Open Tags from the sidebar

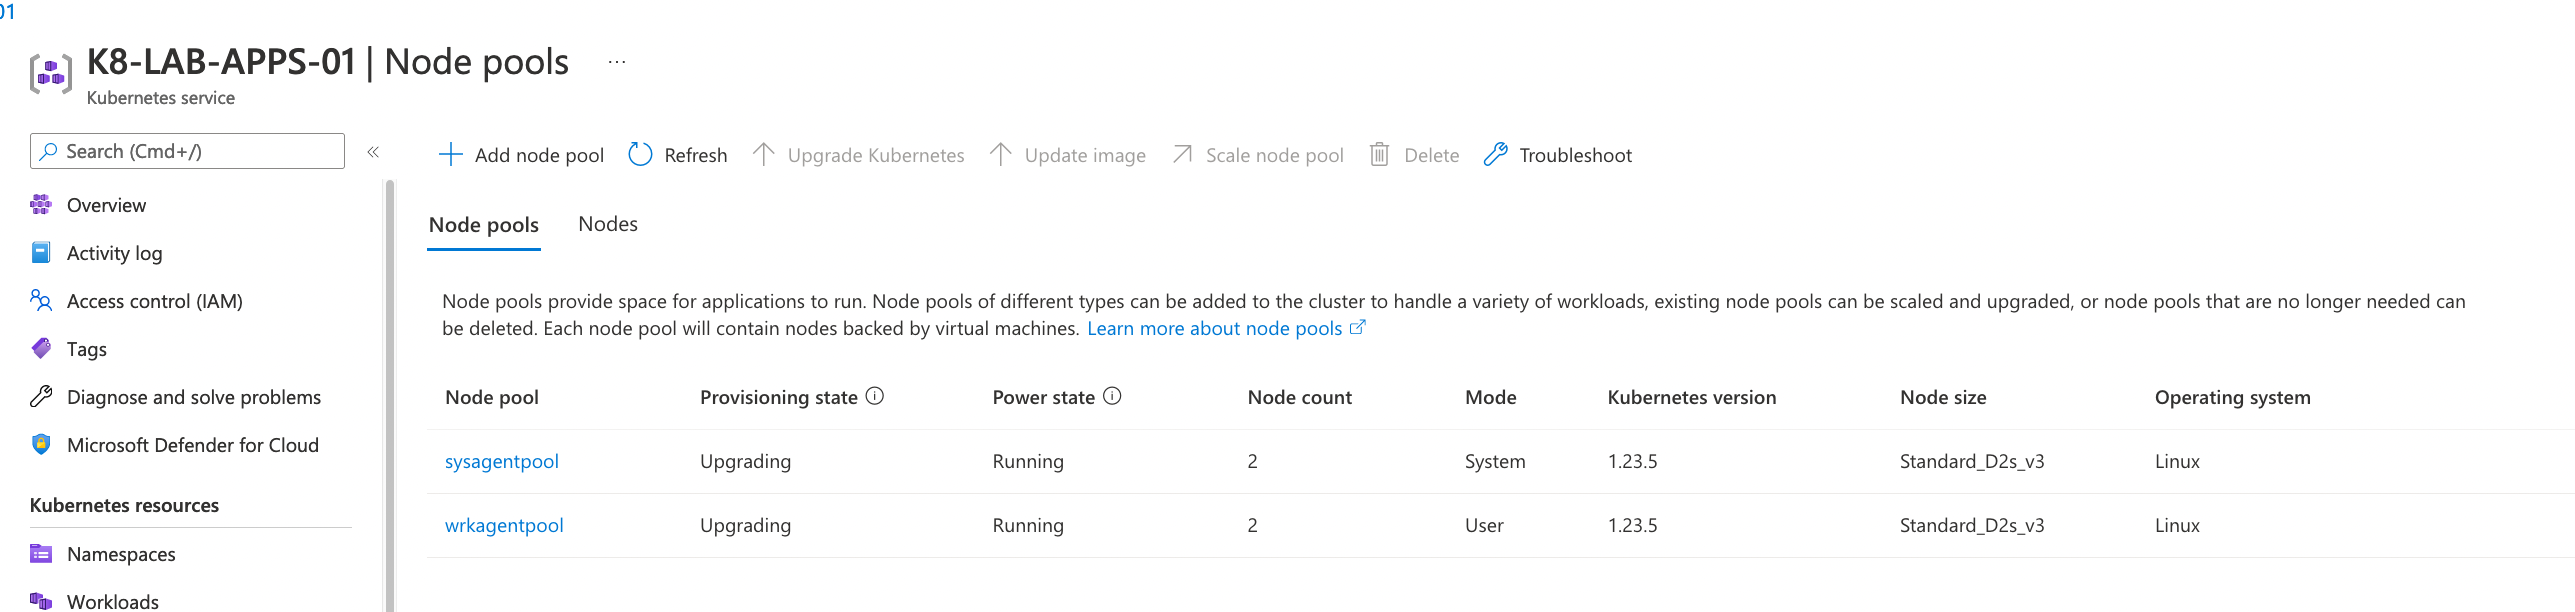[87, 349]
